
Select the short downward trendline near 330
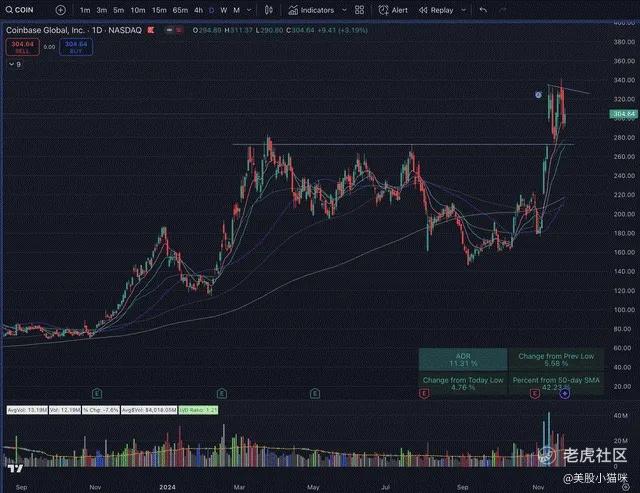pos(569,89)
